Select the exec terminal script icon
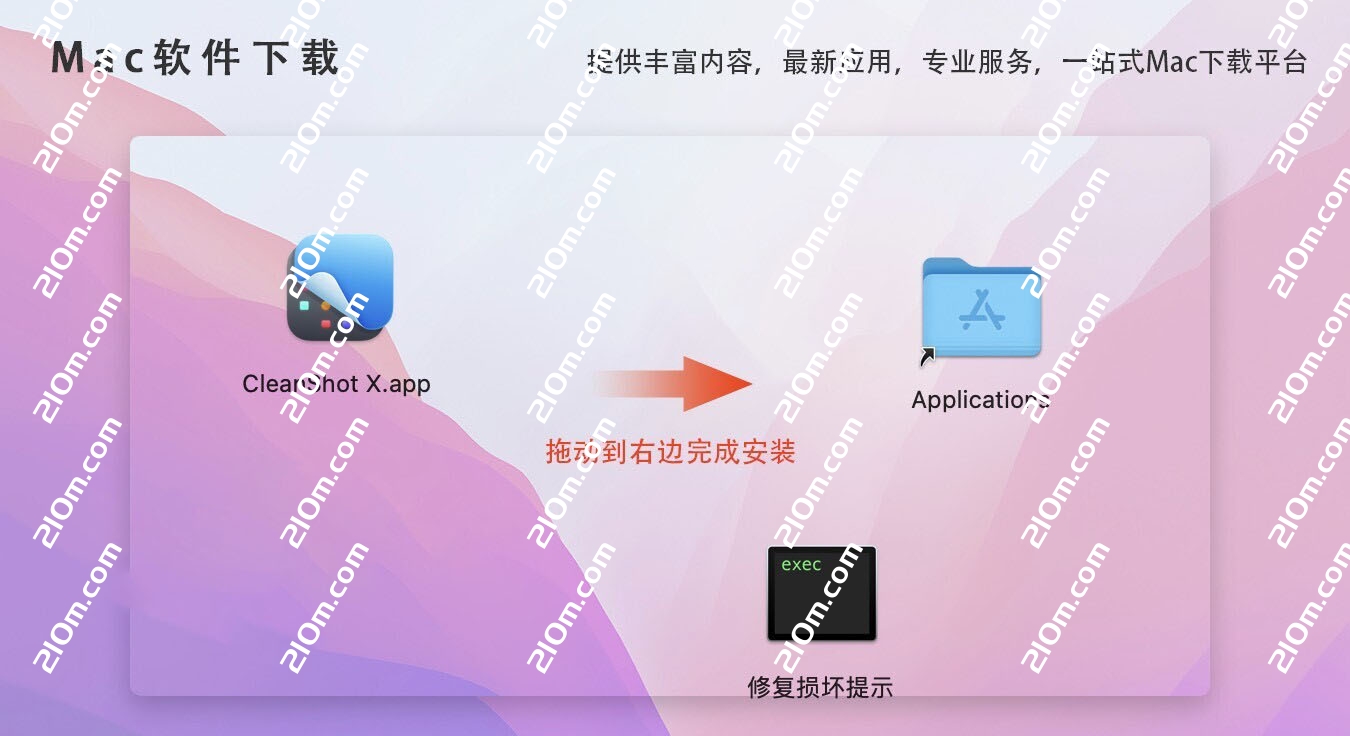The image size is (1350, 736). tap(822, 593)
